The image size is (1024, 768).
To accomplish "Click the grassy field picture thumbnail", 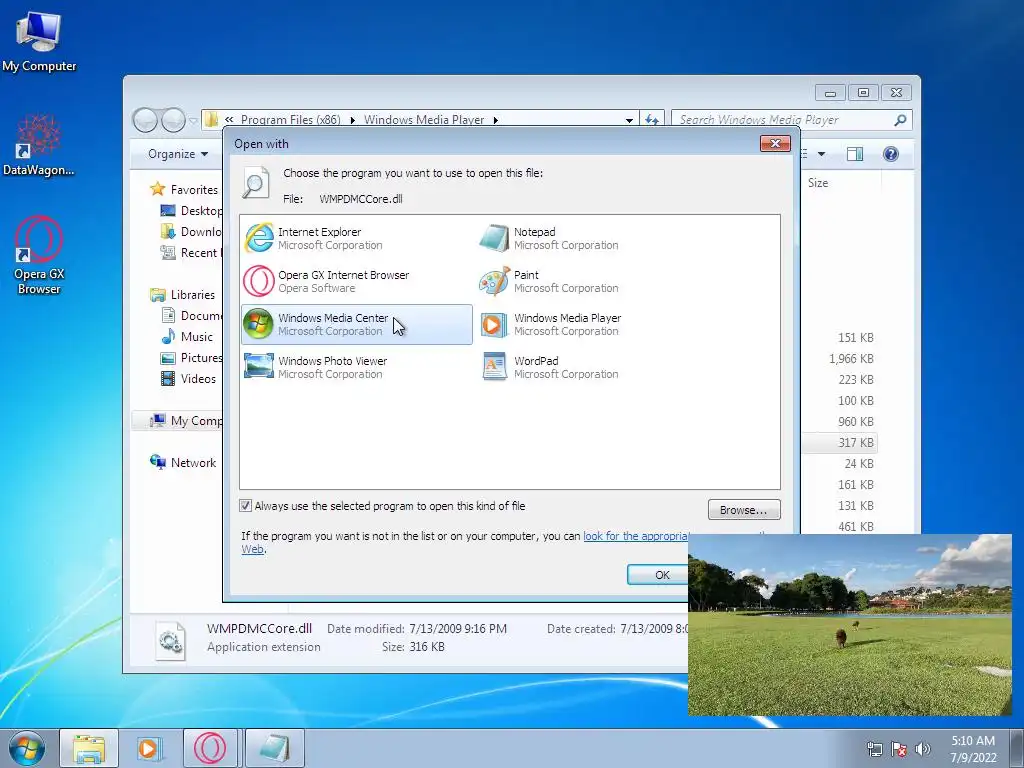I will (850, 625).
